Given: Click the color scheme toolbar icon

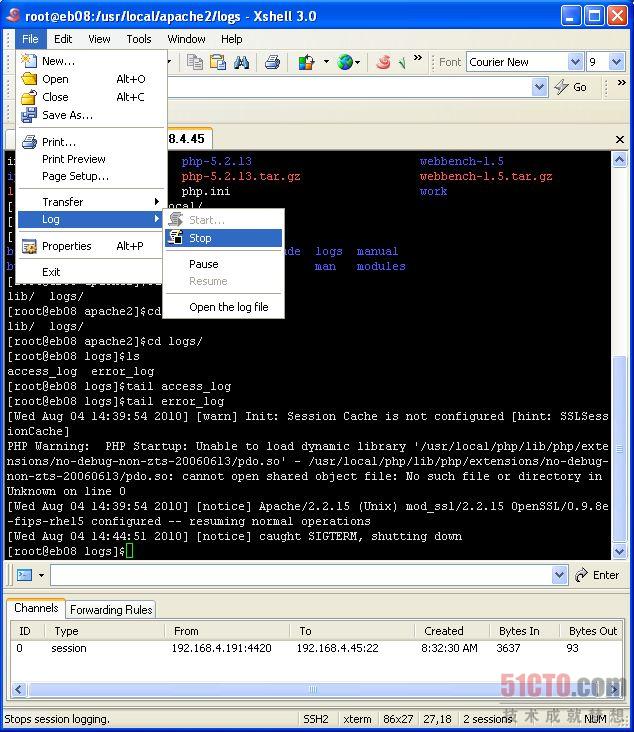Looking at the screenshot, I should pyautogui.click(x=307, y=62).
